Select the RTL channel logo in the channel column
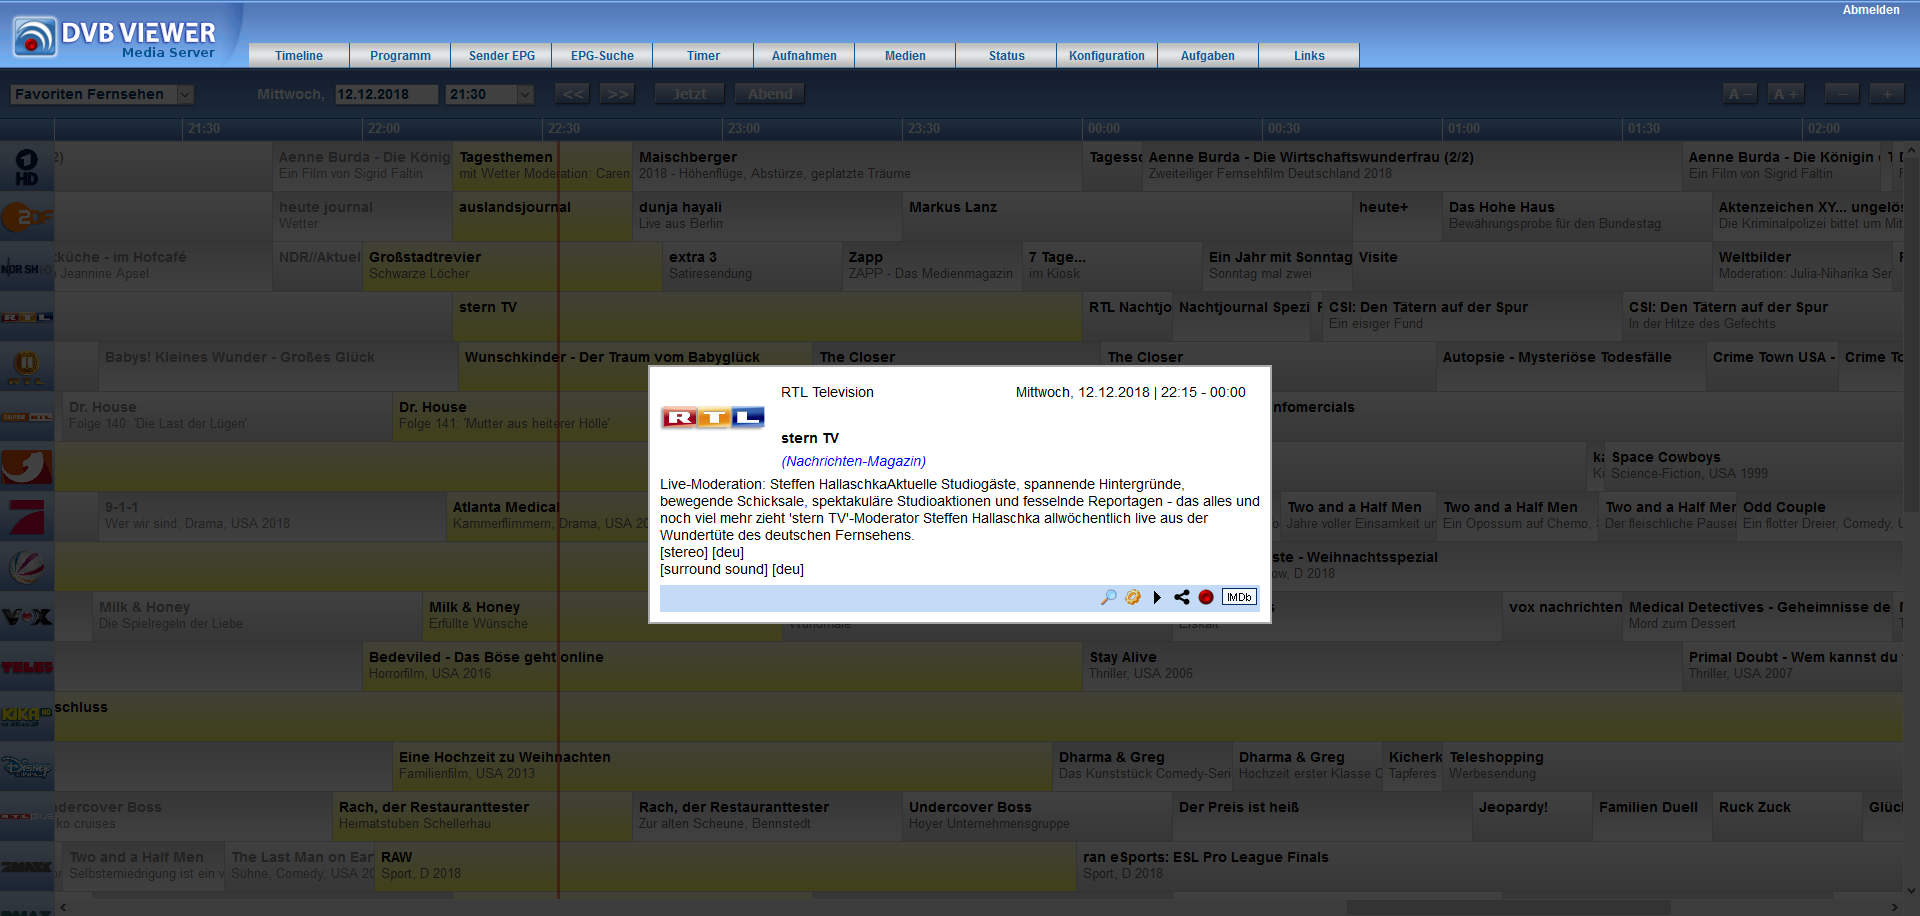The width and height of the screenshot is (1920, 916). click(27, 317)
